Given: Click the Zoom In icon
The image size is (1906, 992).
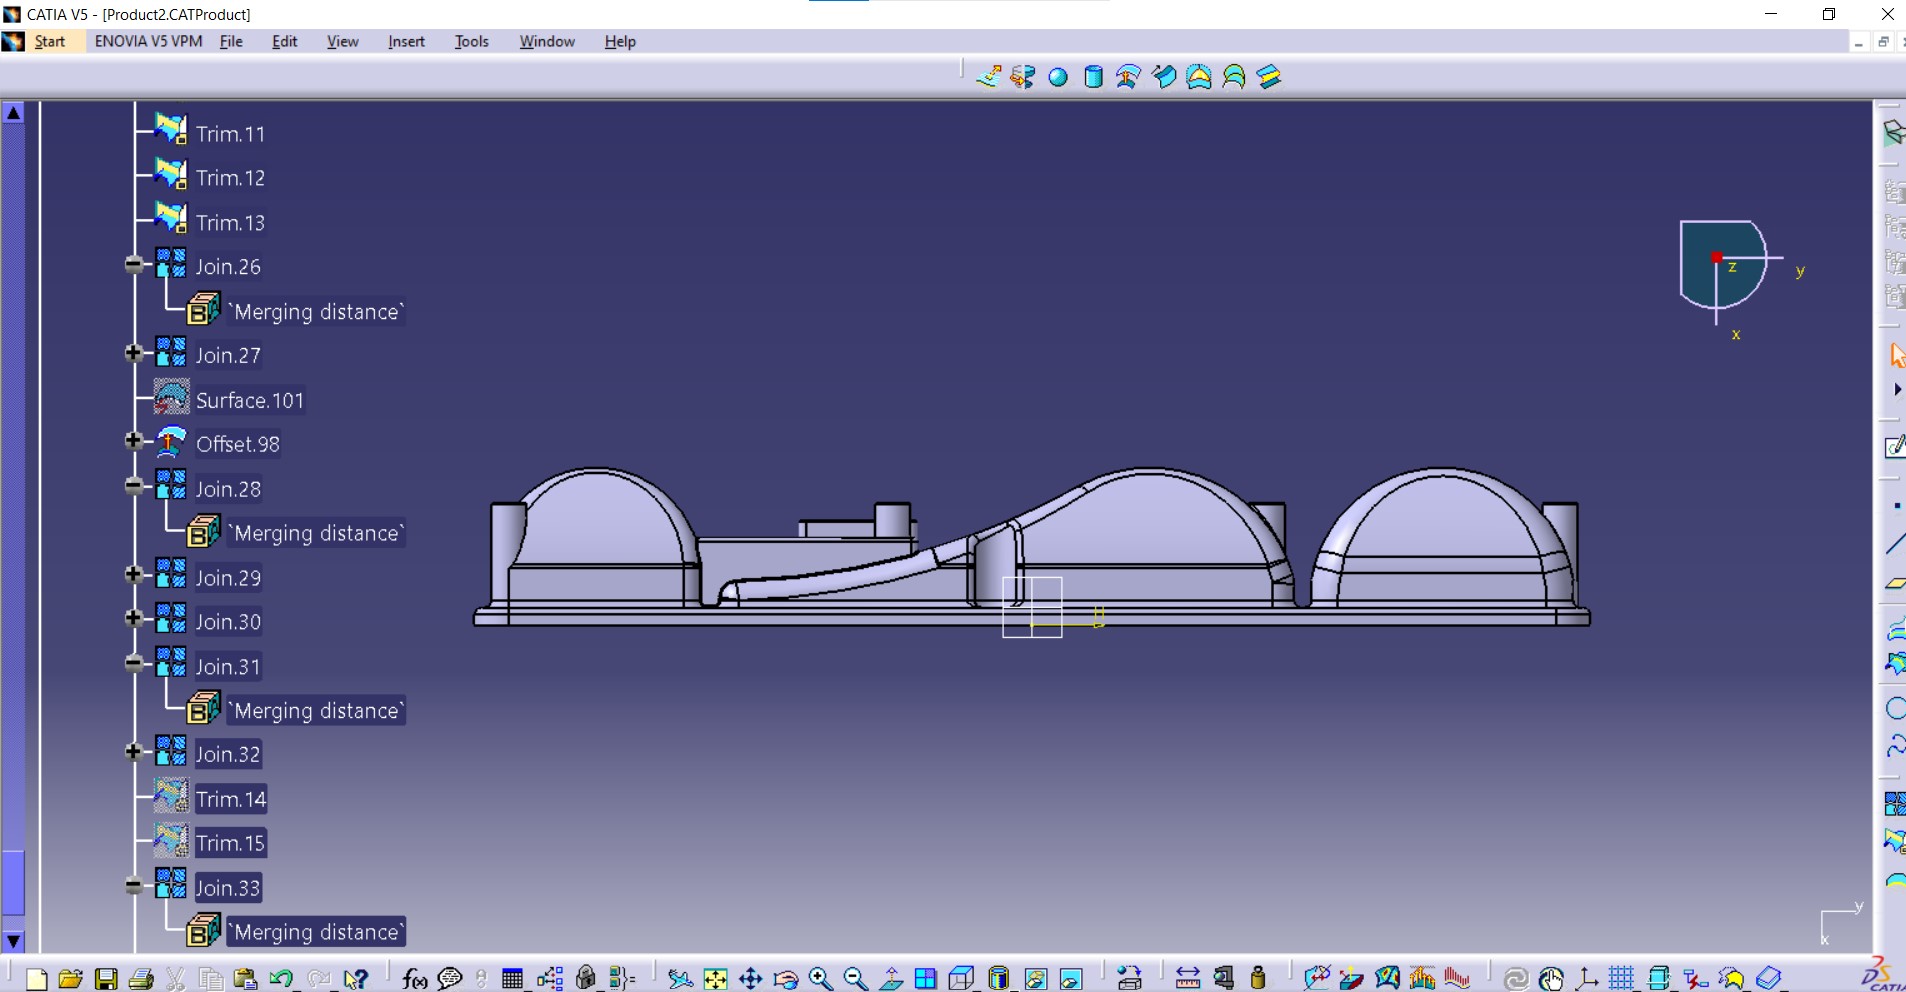Looking at the screenshot, I should click(x=820, y=978).
